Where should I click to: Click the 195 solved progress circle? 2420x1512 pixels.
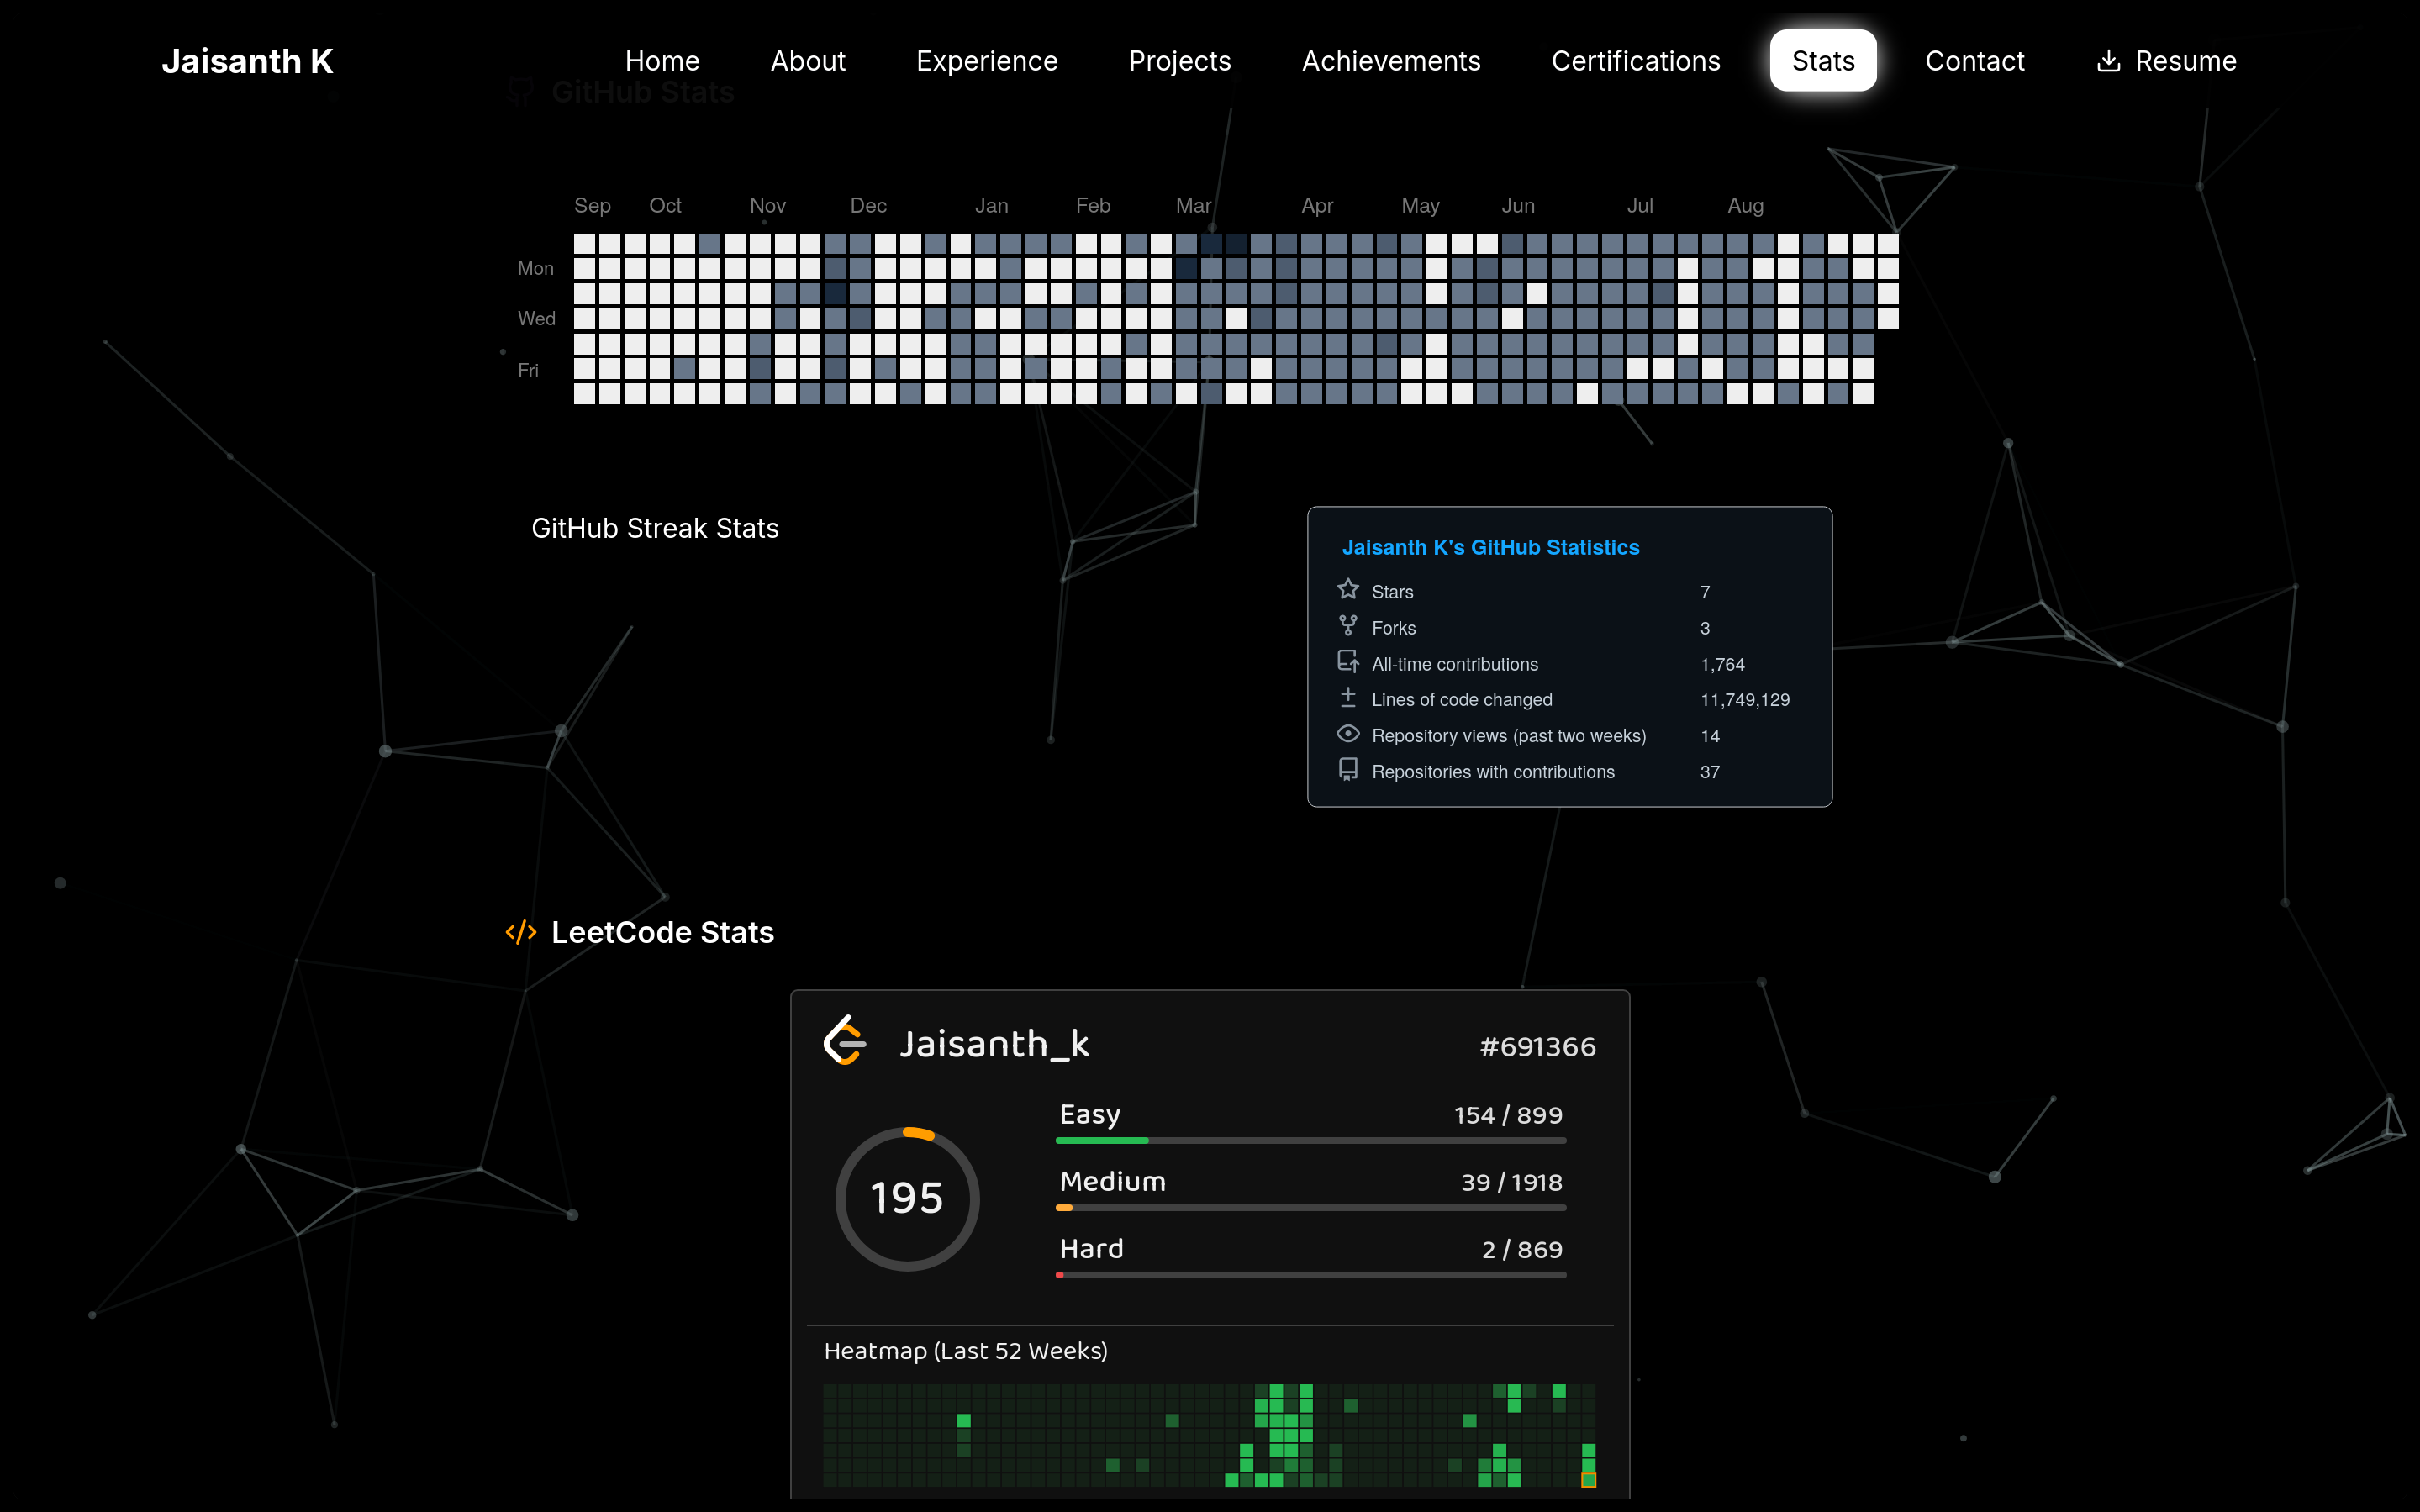tap(907, 1198)
